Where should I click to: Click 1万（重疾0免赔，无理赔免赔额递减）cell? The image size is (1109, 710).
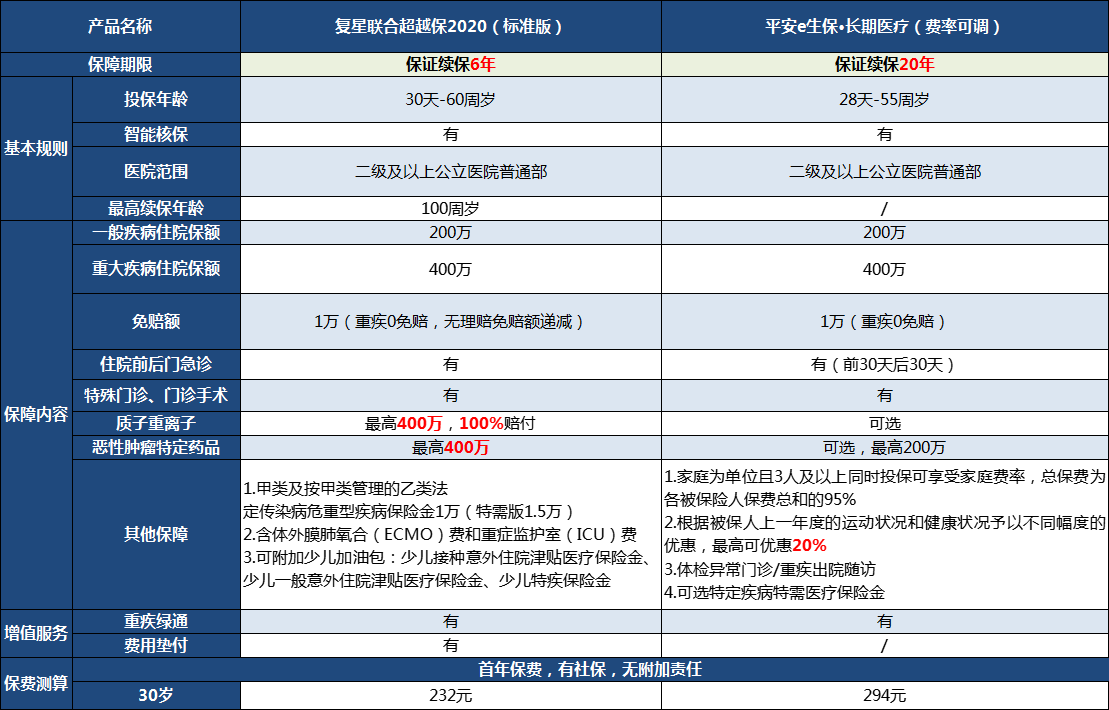pyautogui.click(x=451, y=321)
